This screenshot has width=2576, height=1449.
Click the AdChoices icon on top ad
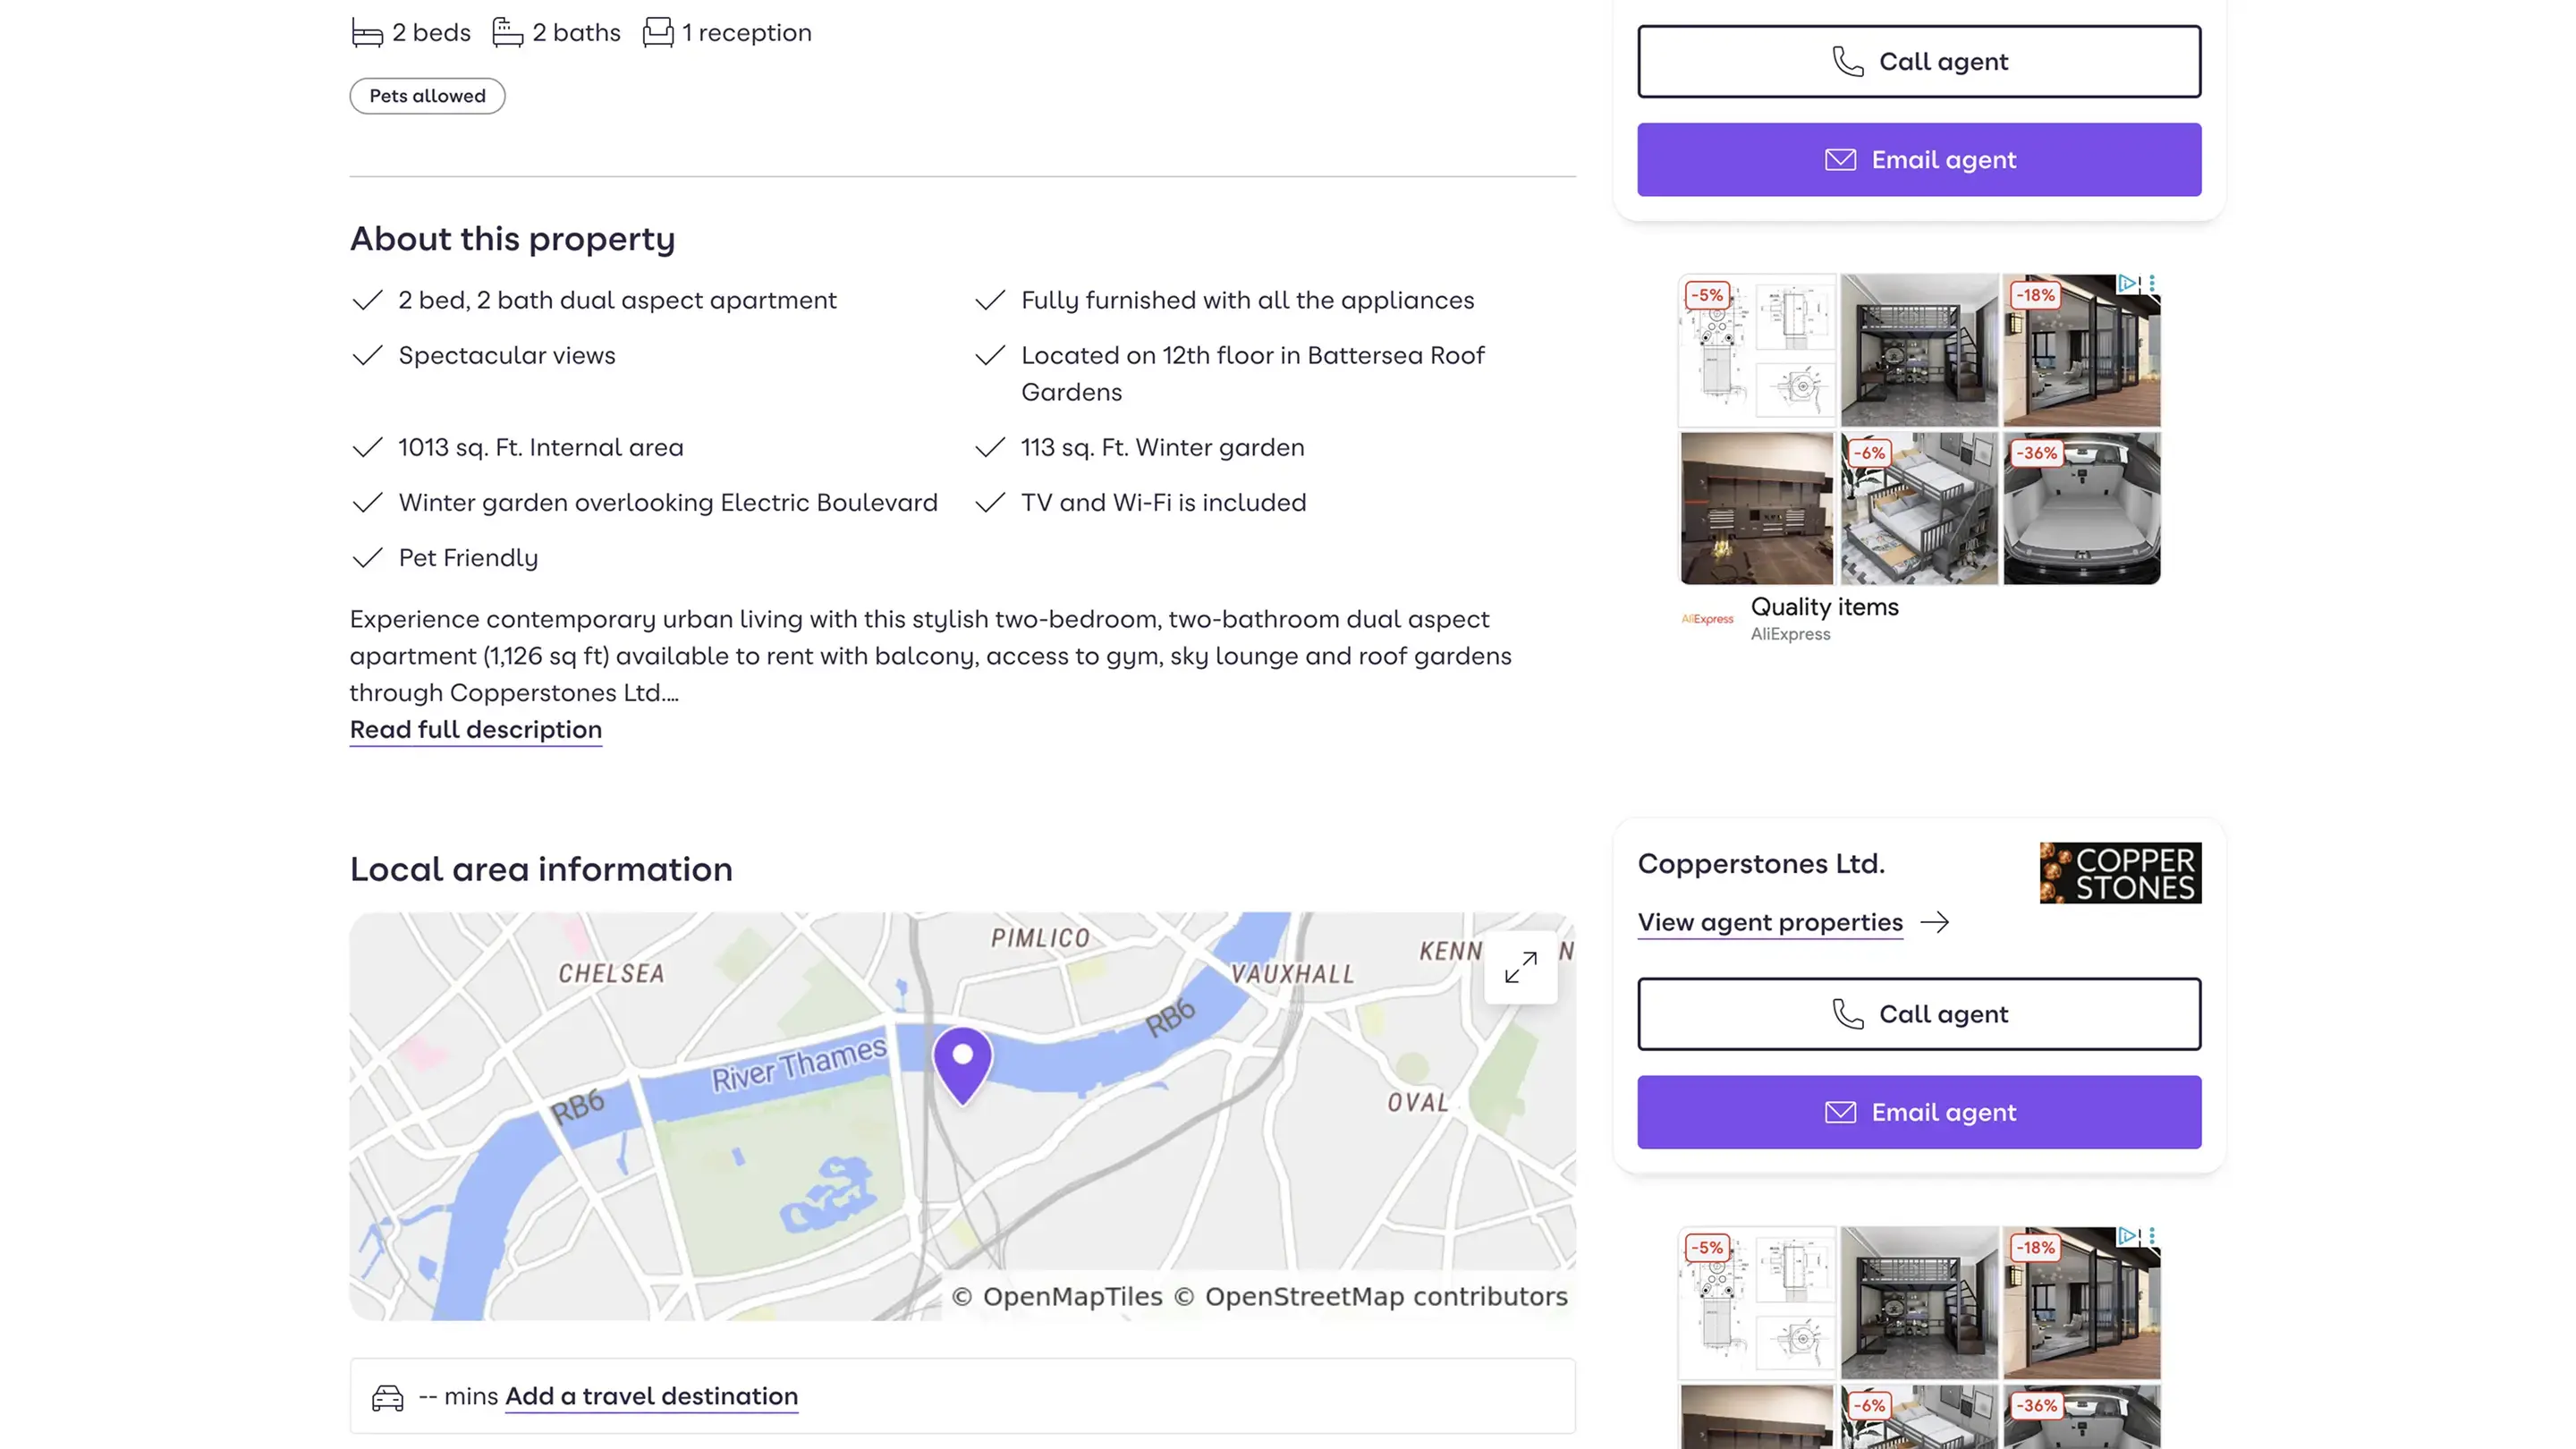click(x=2127, y=284)
